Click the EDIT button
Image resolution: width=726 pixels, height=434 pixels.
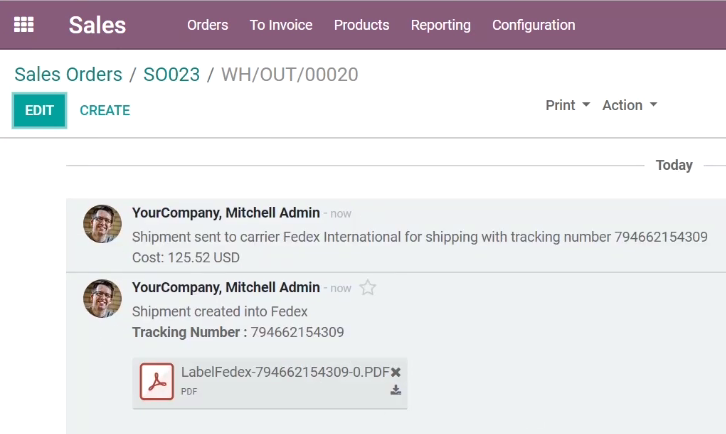(x=39, y=110)
